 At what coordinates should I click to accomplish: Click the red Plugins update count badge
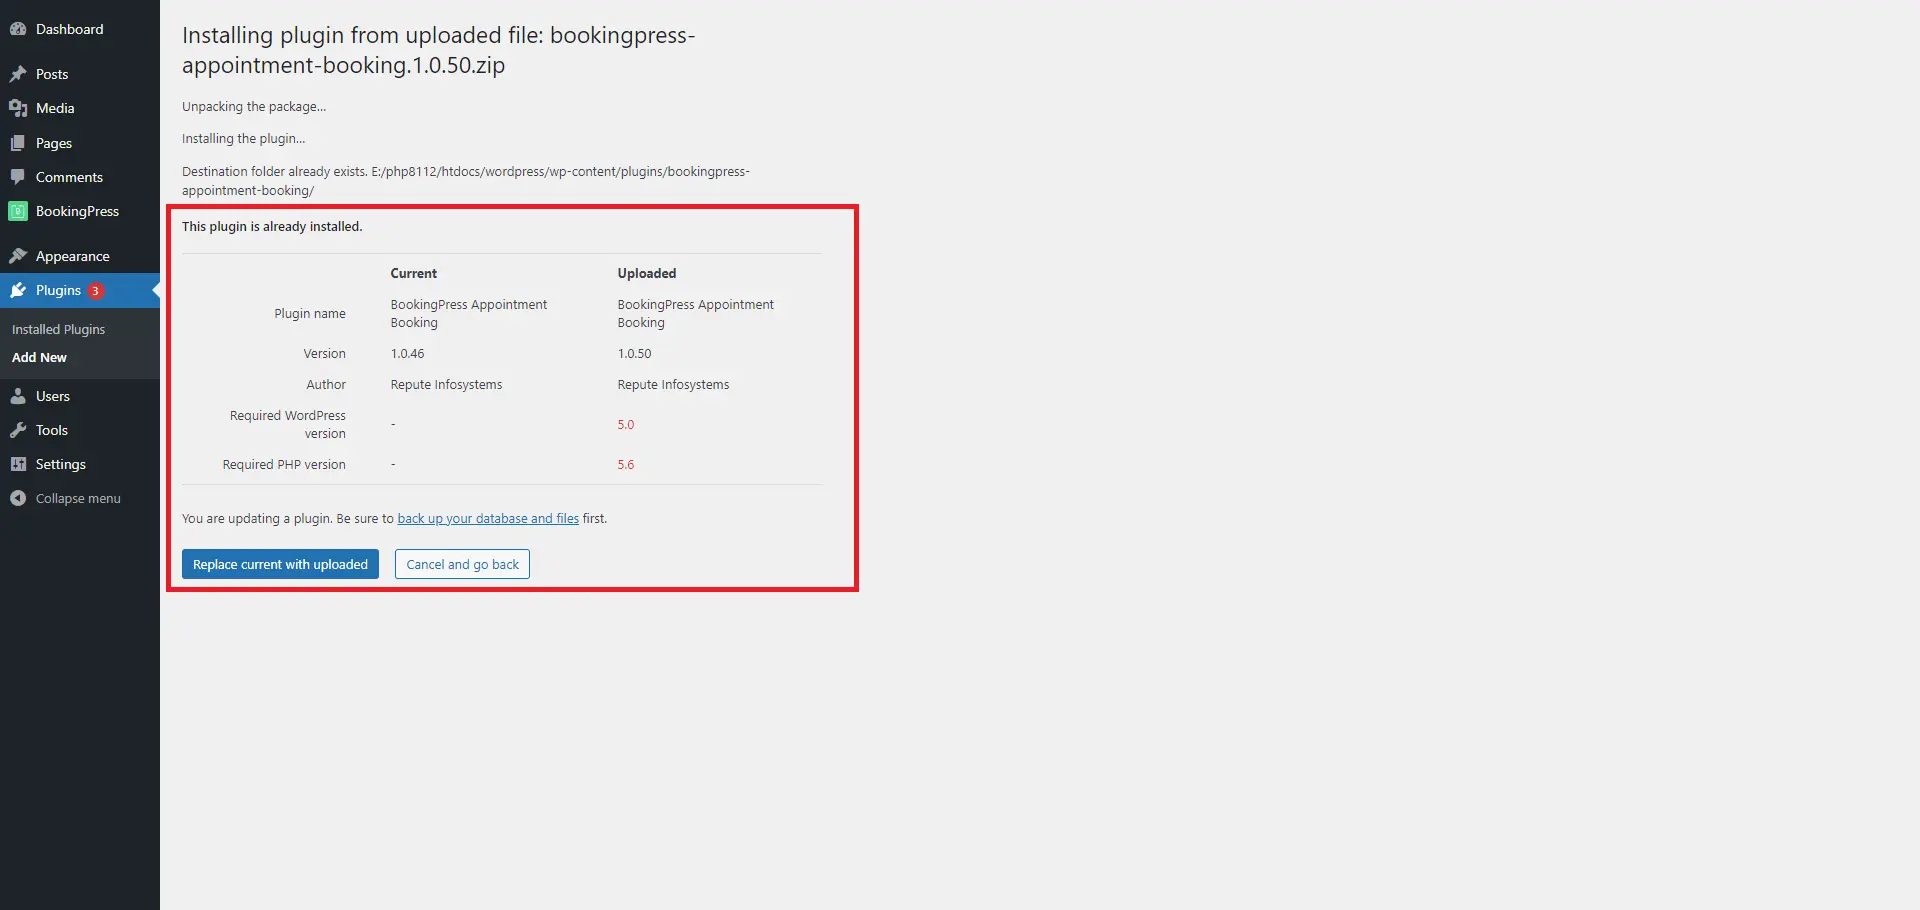tap(95, 291)
